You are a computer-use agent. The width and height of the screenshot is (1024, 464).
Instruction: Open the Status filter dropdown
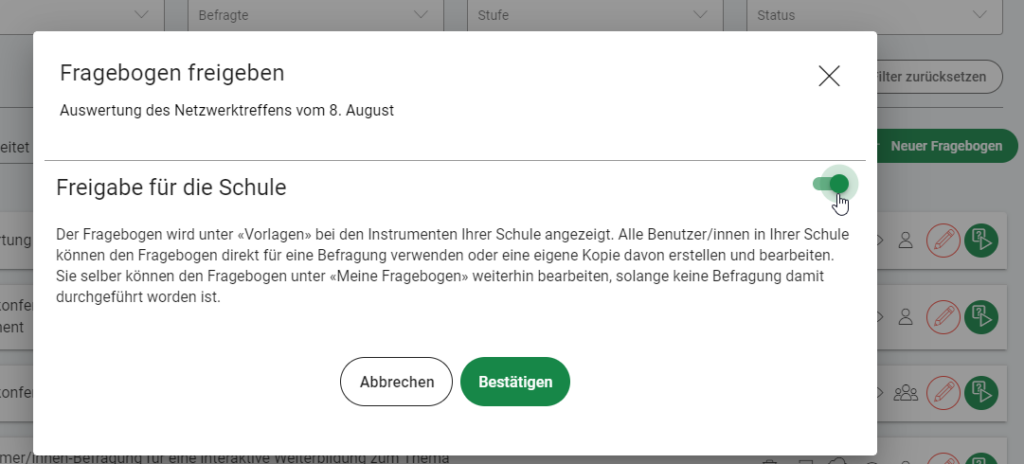click(x=874, y=14)
